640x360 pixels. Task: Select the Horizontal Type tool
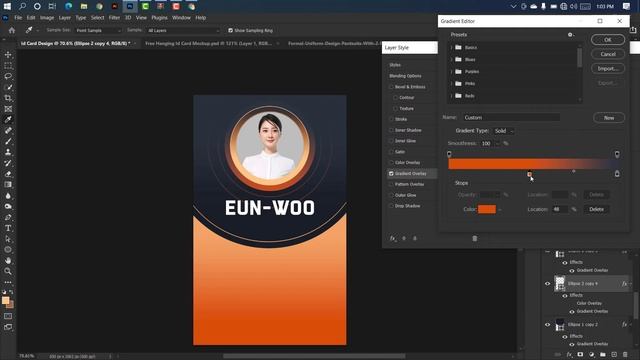point(8,228)
